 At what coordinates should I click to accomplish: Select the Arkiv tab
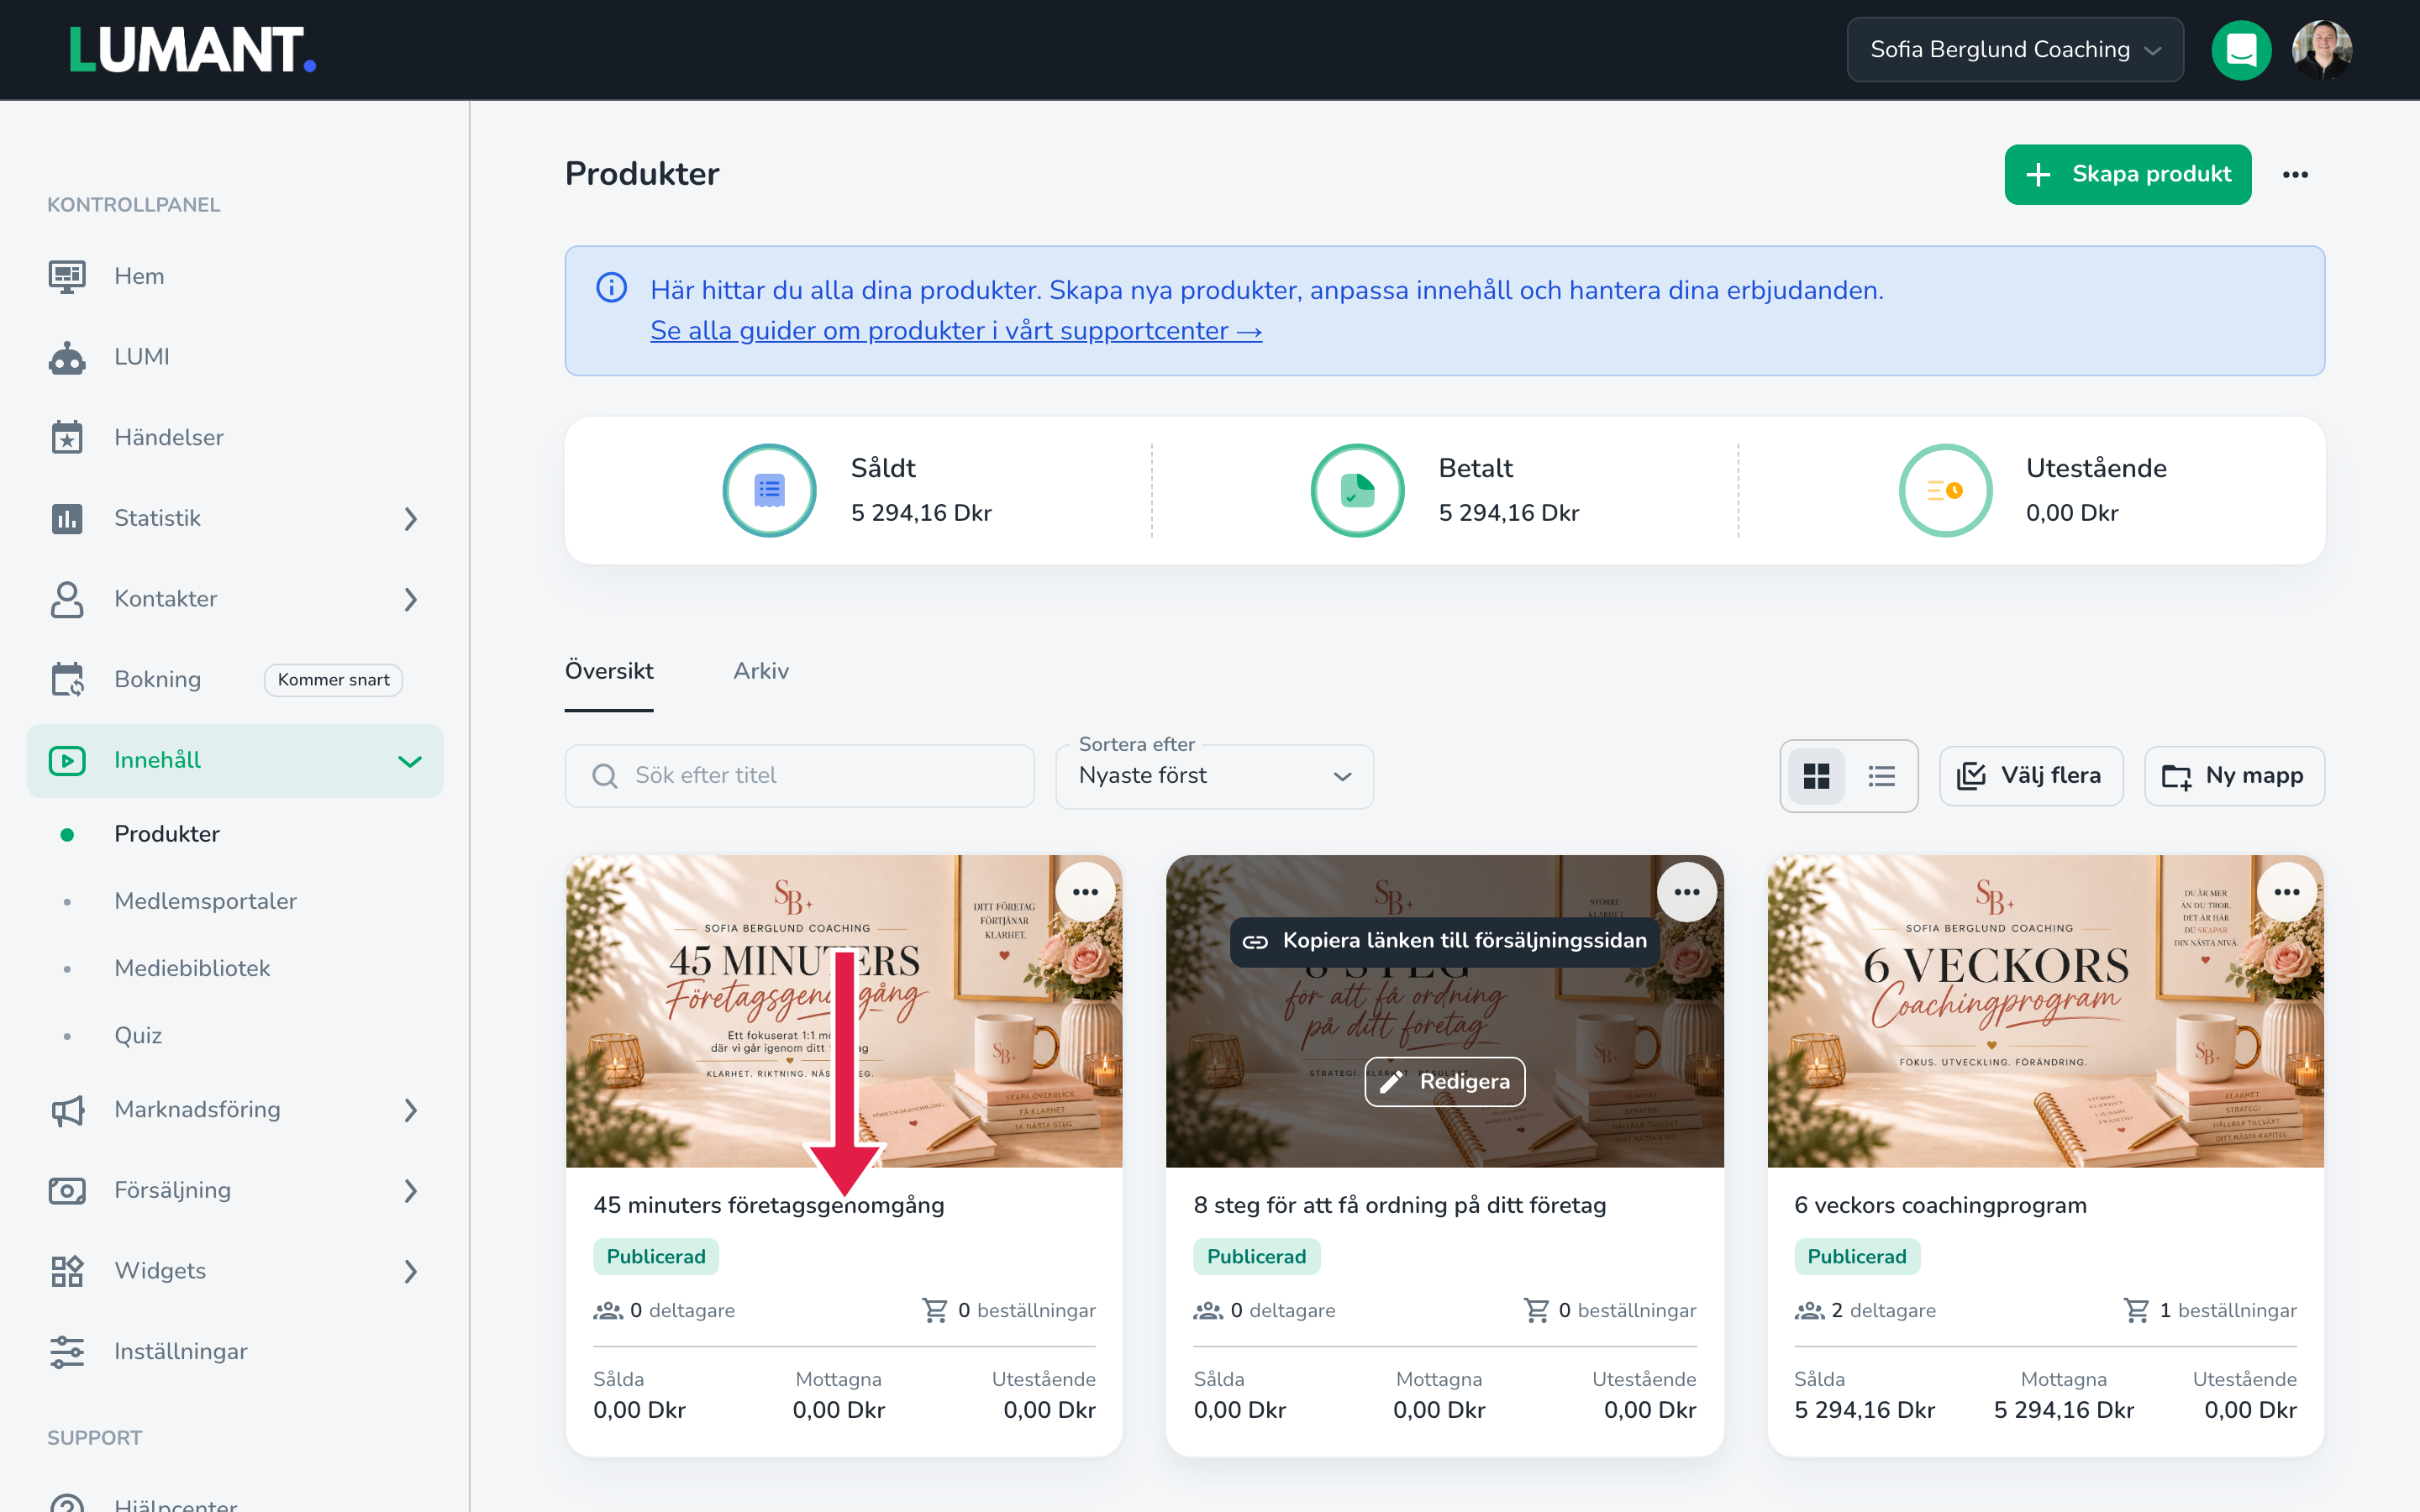[761, 671]
